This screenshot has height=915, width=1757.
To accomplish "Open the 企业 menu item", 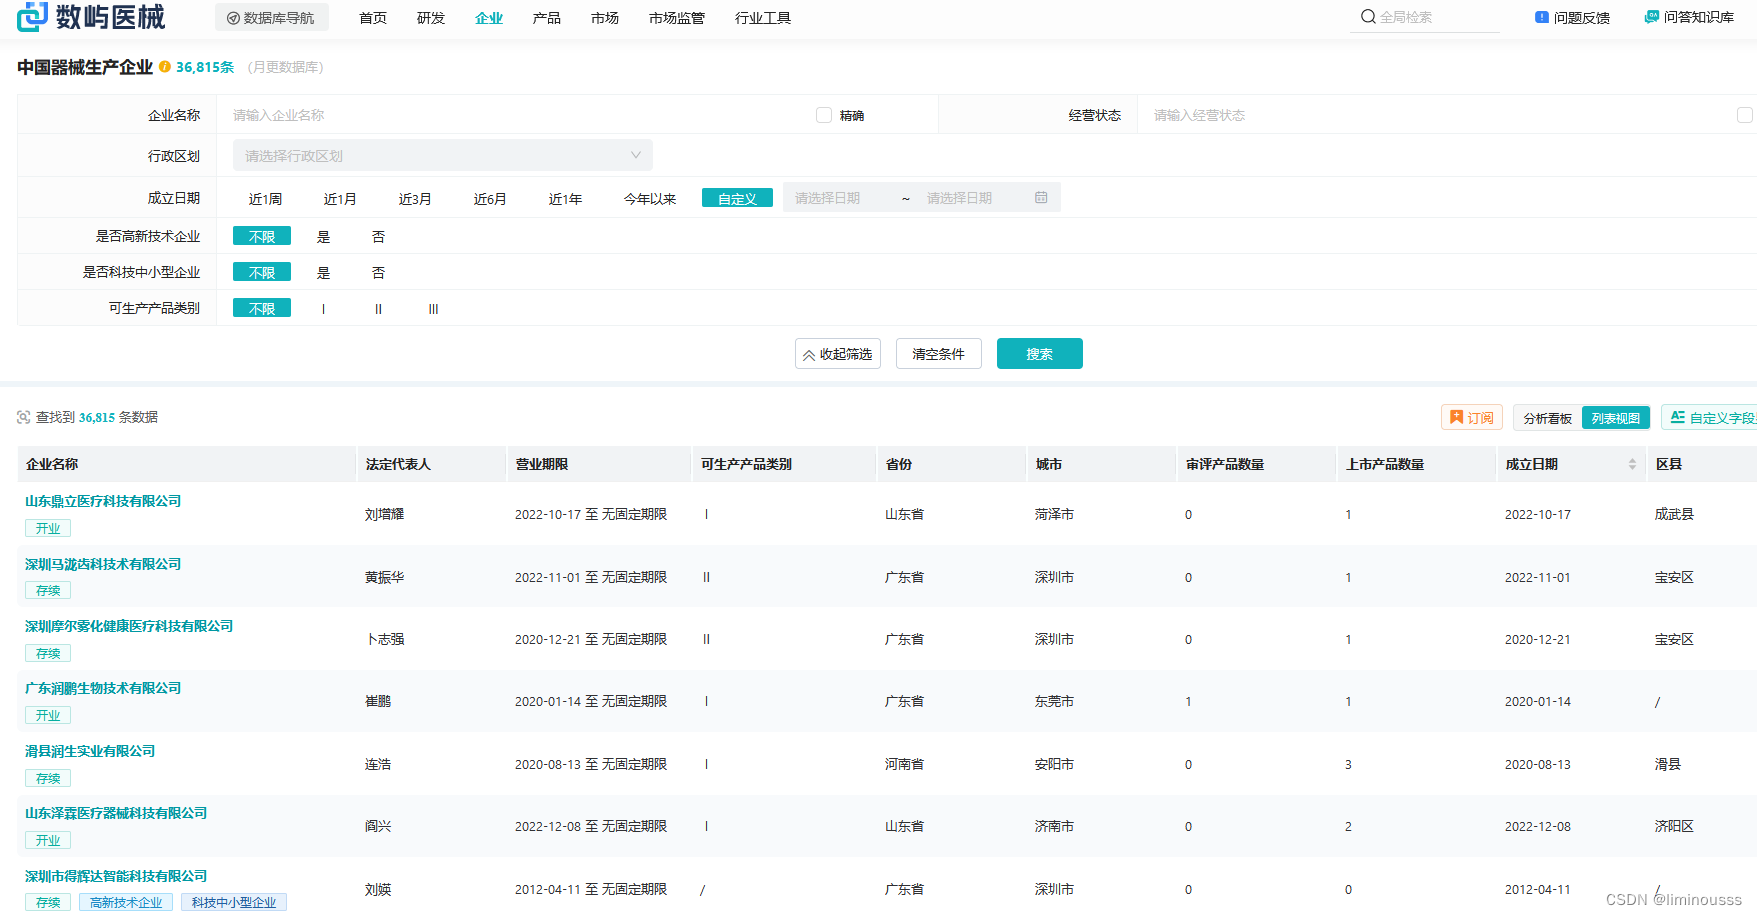I will click(x=489, y=18).
